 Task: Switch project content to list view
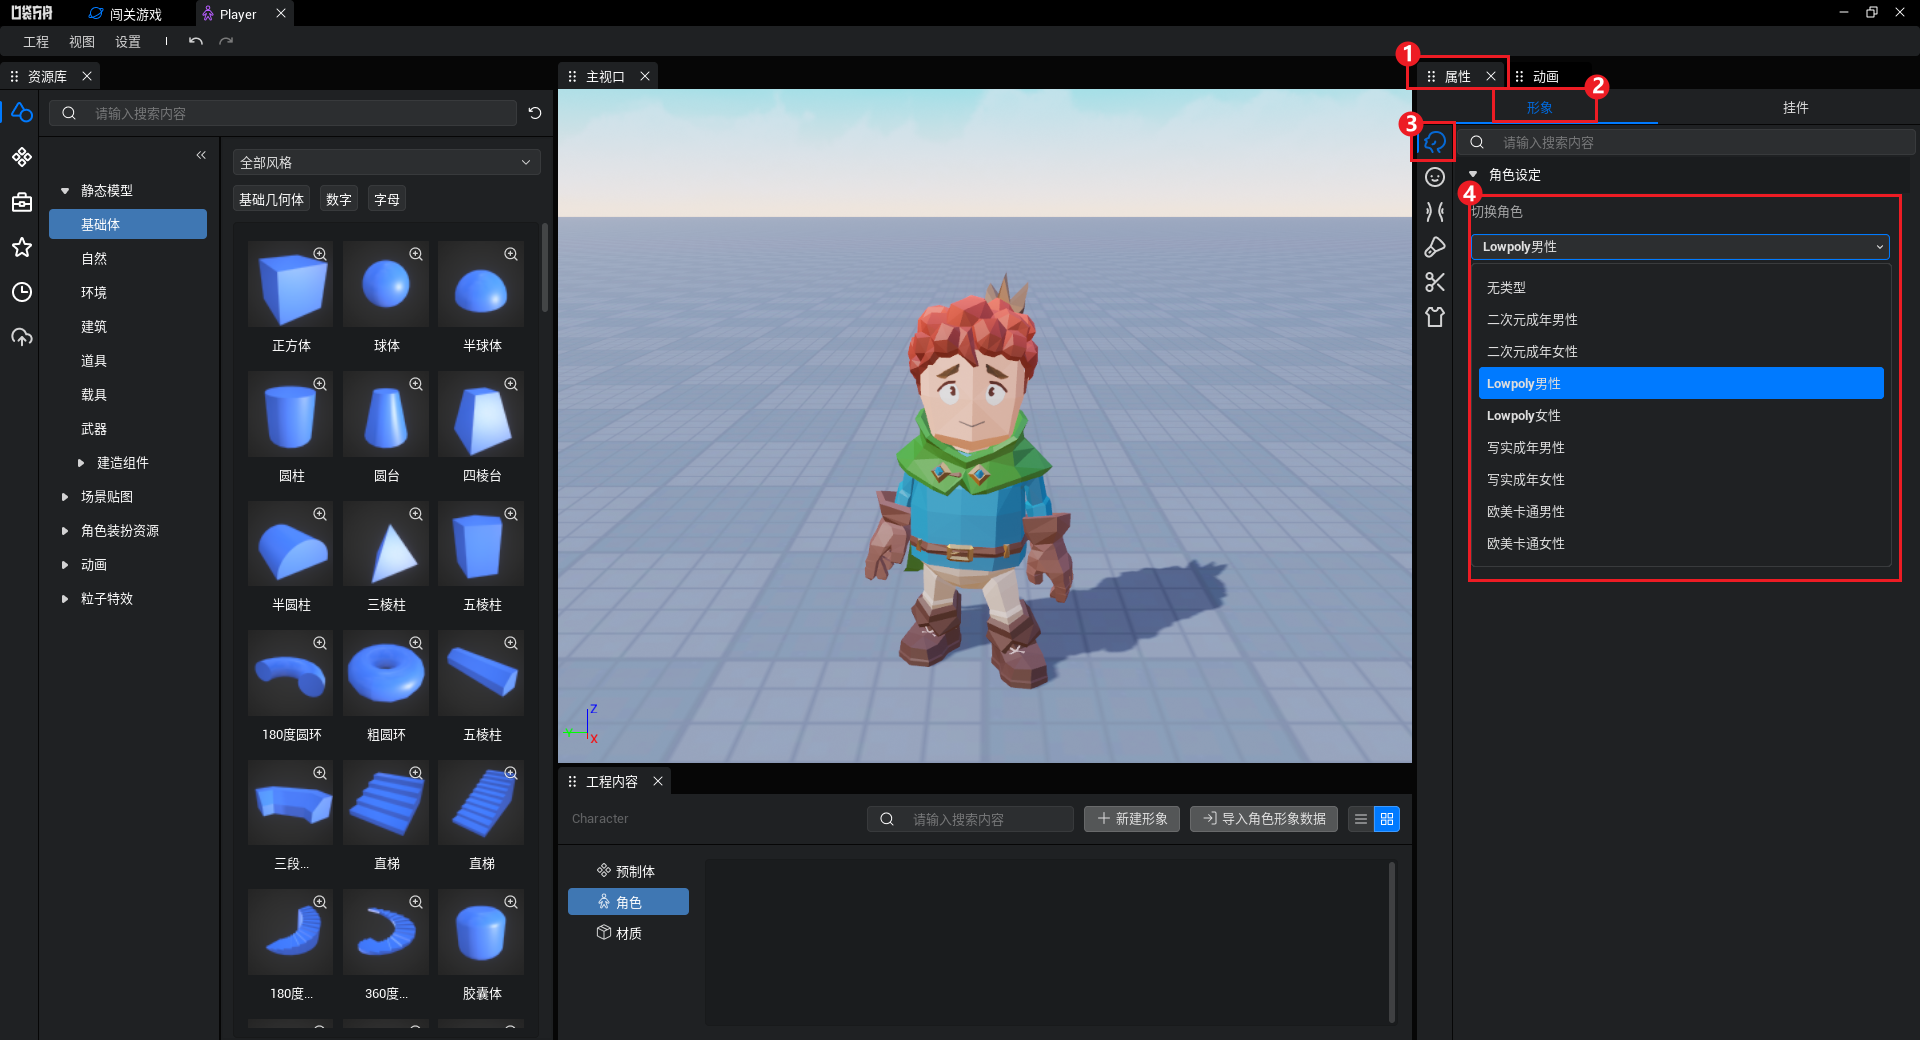click(1361, 819)
